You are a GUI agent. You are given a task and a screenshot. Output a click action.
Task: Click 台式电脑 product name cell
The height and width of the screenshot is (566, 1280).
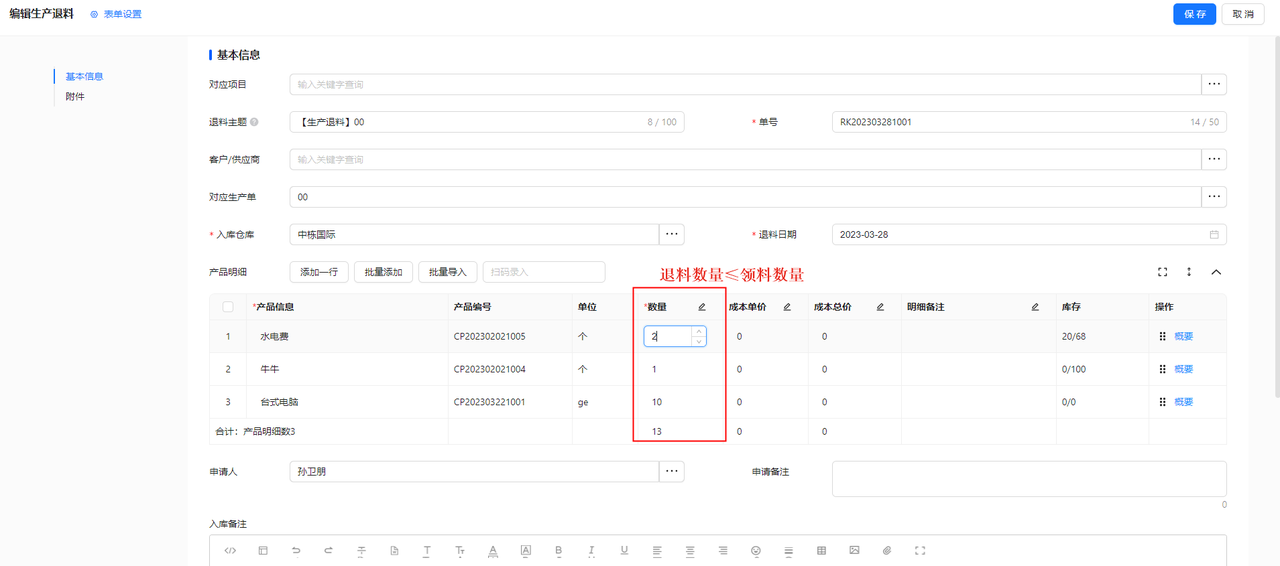(x=347, y=402)
